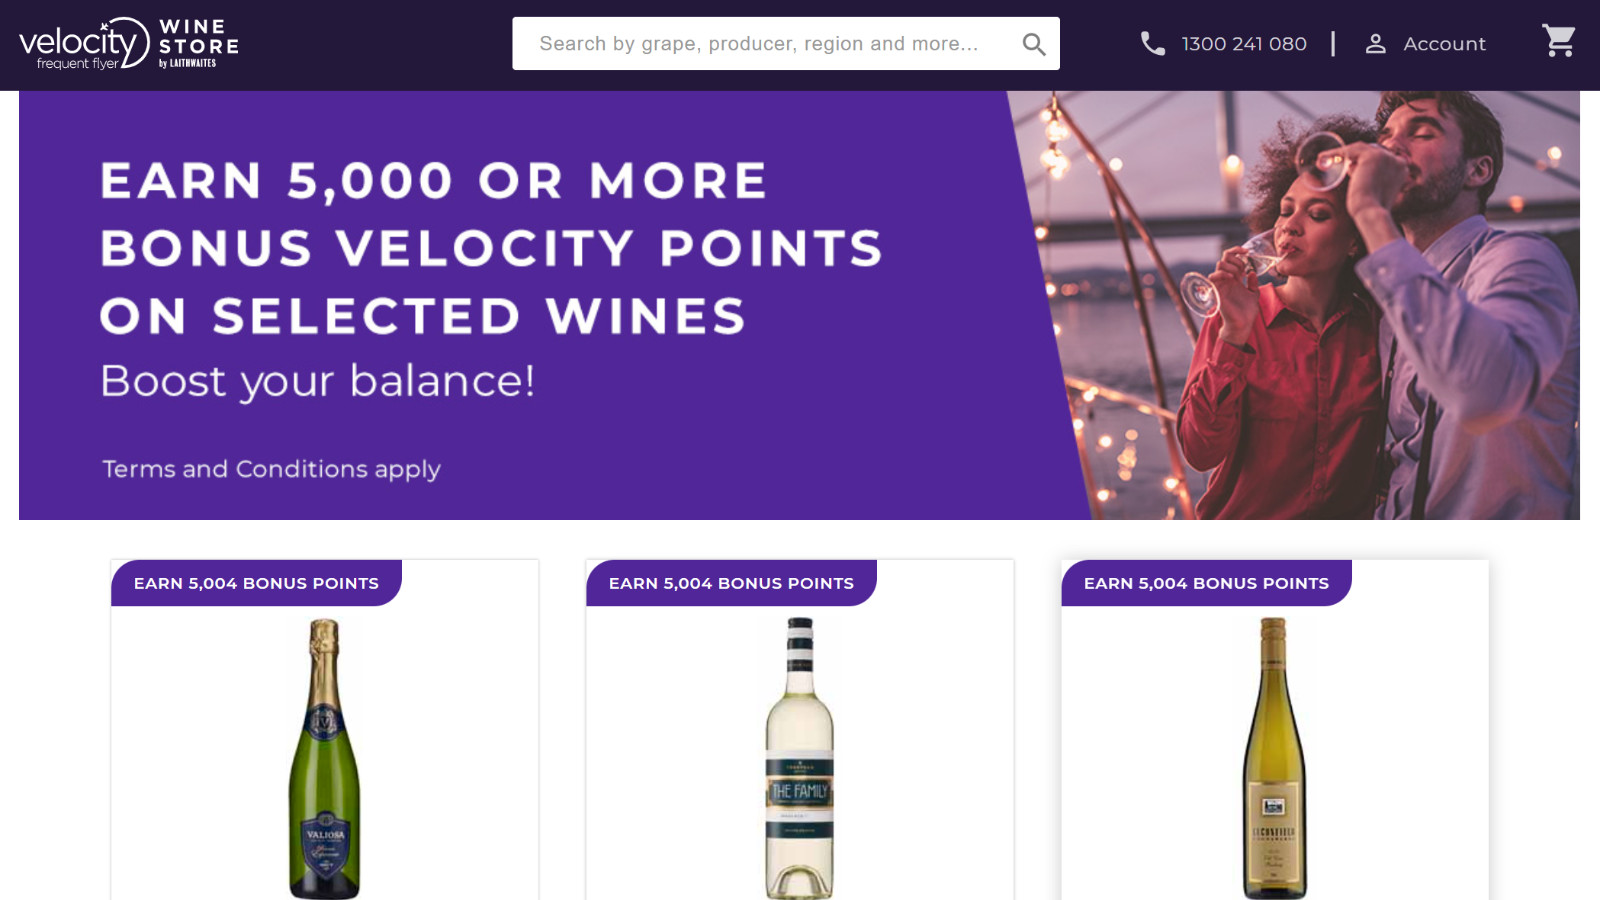Click the phone handset icon in the header
1600x900 pixels.
(x=1152, y=43)
